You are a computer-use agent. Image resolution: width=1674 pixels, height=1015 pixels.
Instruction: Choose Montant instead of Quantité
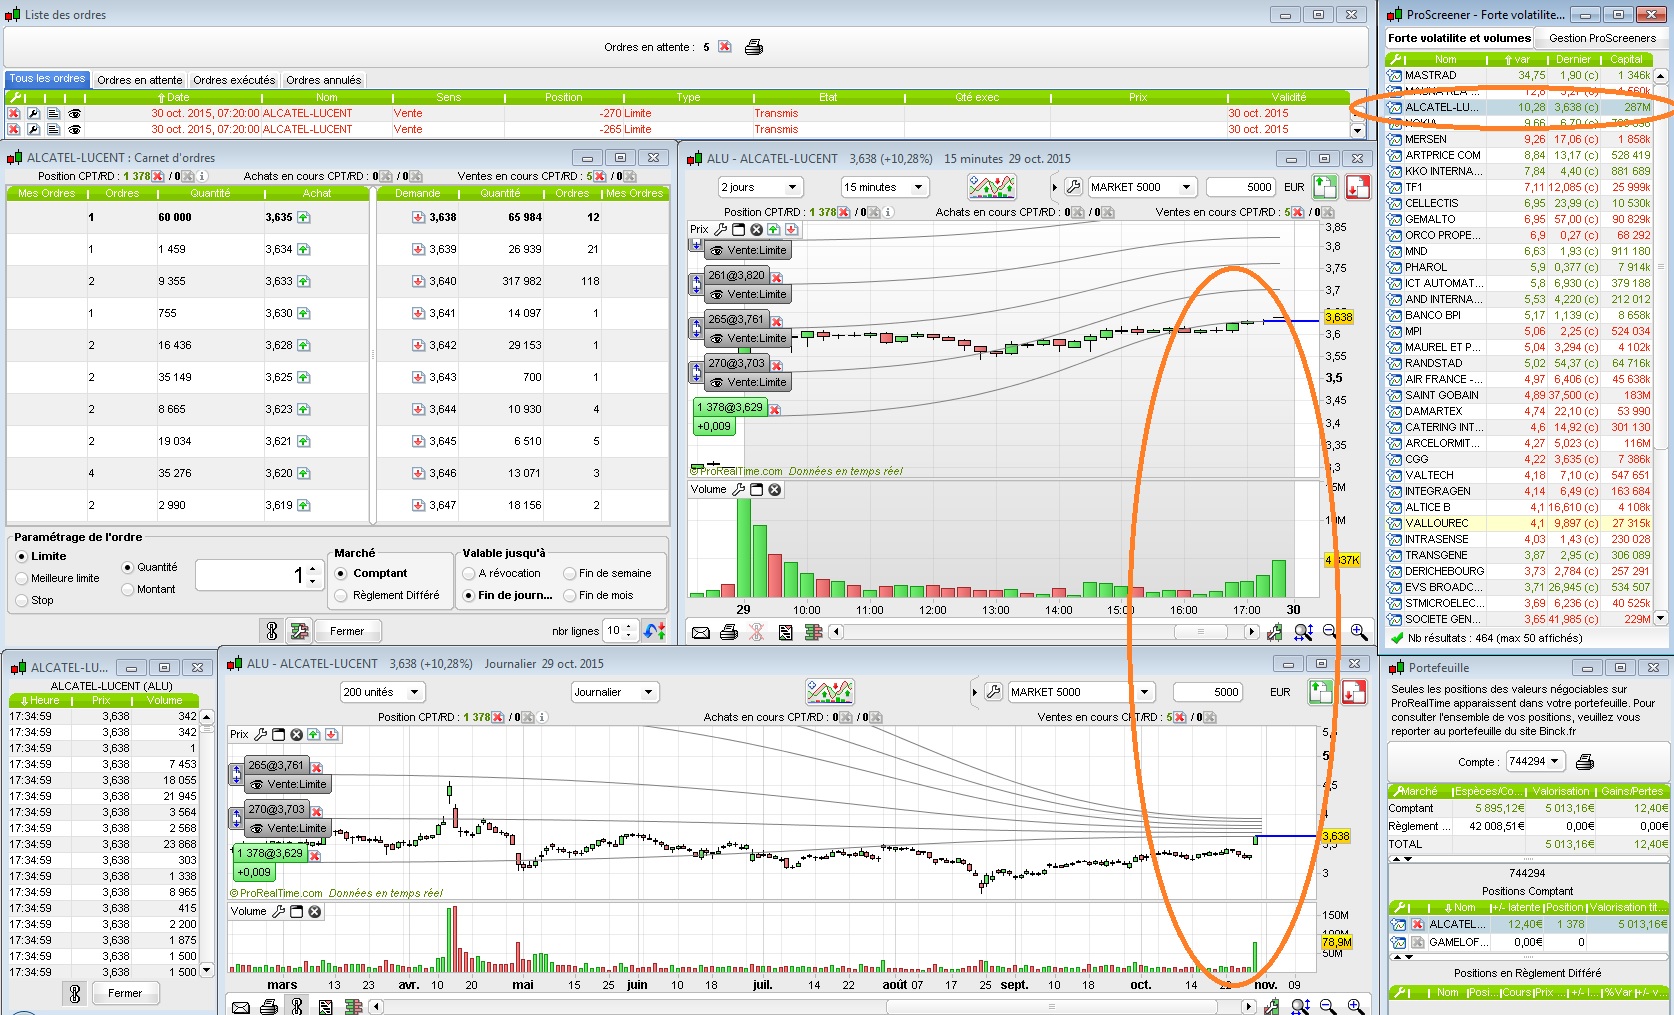click(127, 589)
